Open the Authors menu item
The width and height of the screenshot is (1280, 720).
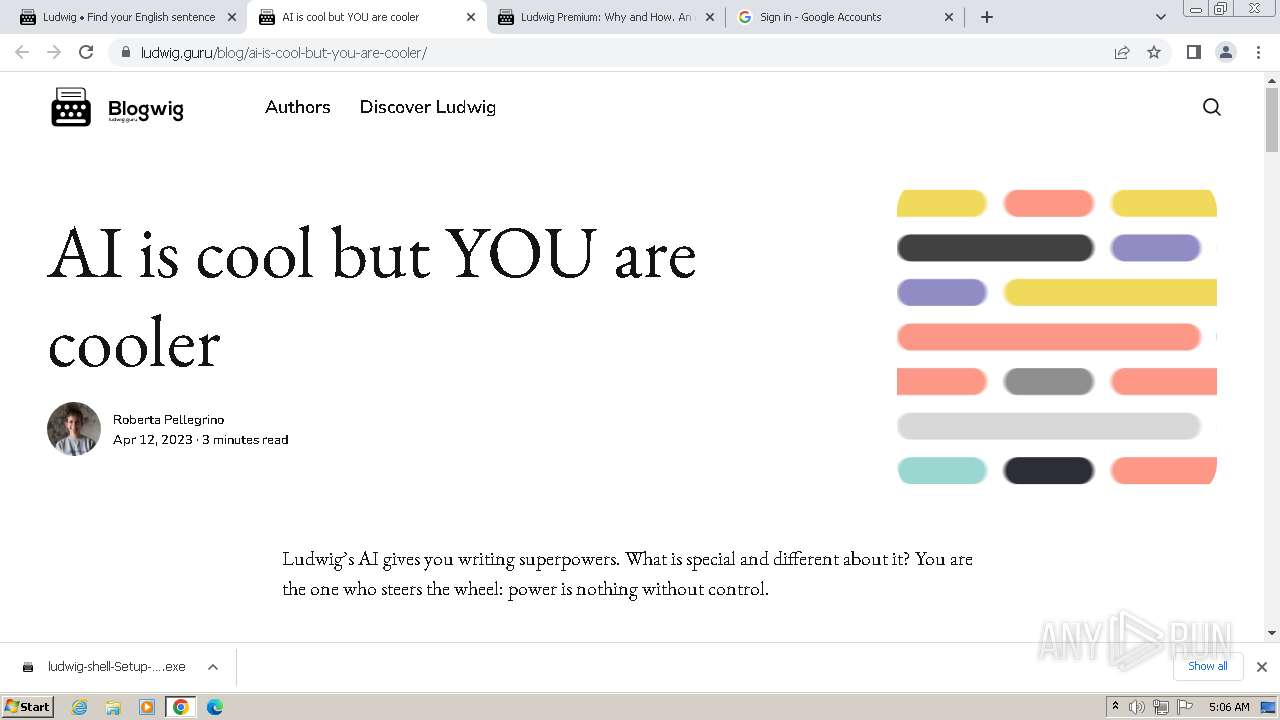[x=298, y=107]
